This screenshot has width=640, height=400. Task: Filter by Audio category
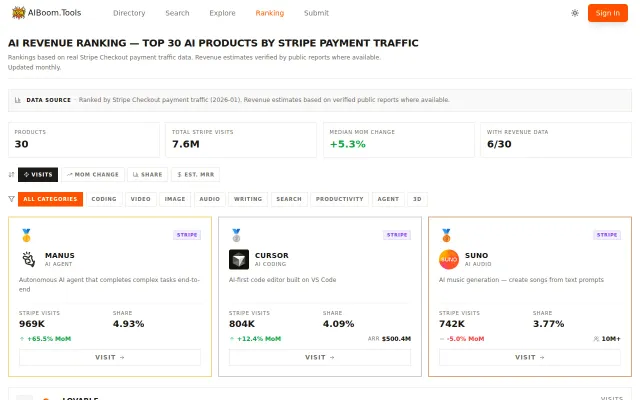point(210,199)
